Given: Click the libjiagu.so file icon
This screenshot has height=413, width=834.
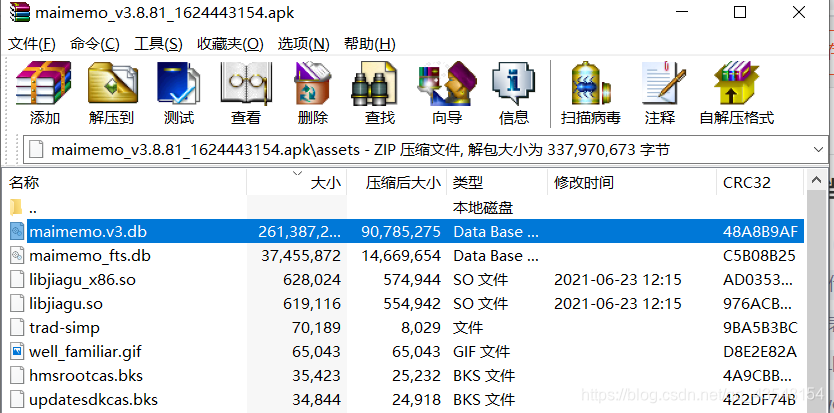Looking at the screenshot, I should 18,304.
